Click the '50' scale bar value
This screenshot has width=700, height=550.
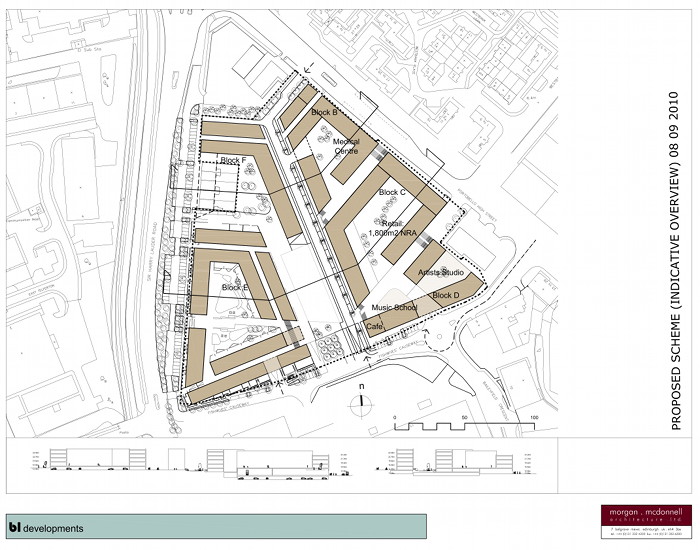pyautogui.click(x=464, y=418)
